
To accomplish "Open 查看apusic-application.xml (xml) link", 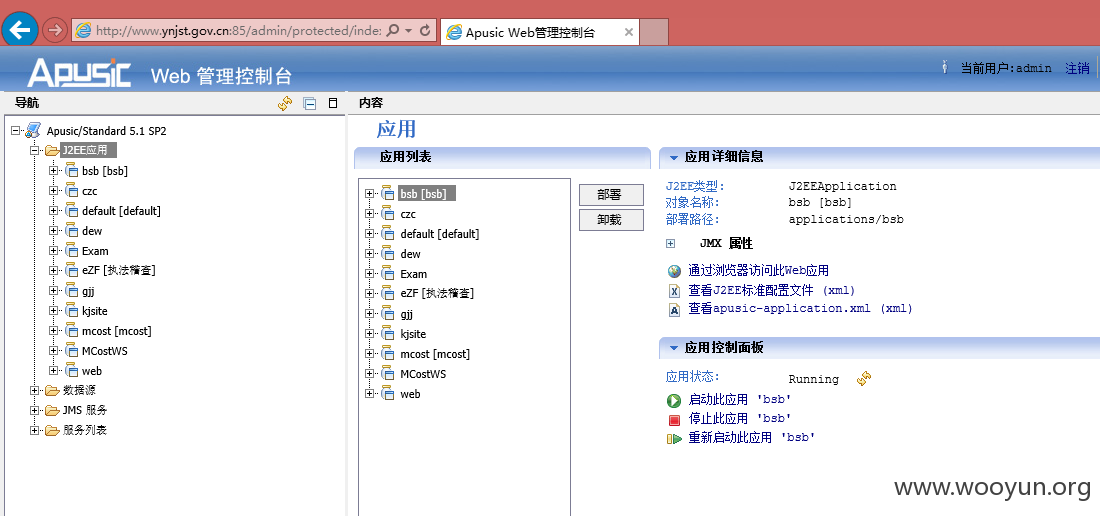I will 800,308.
